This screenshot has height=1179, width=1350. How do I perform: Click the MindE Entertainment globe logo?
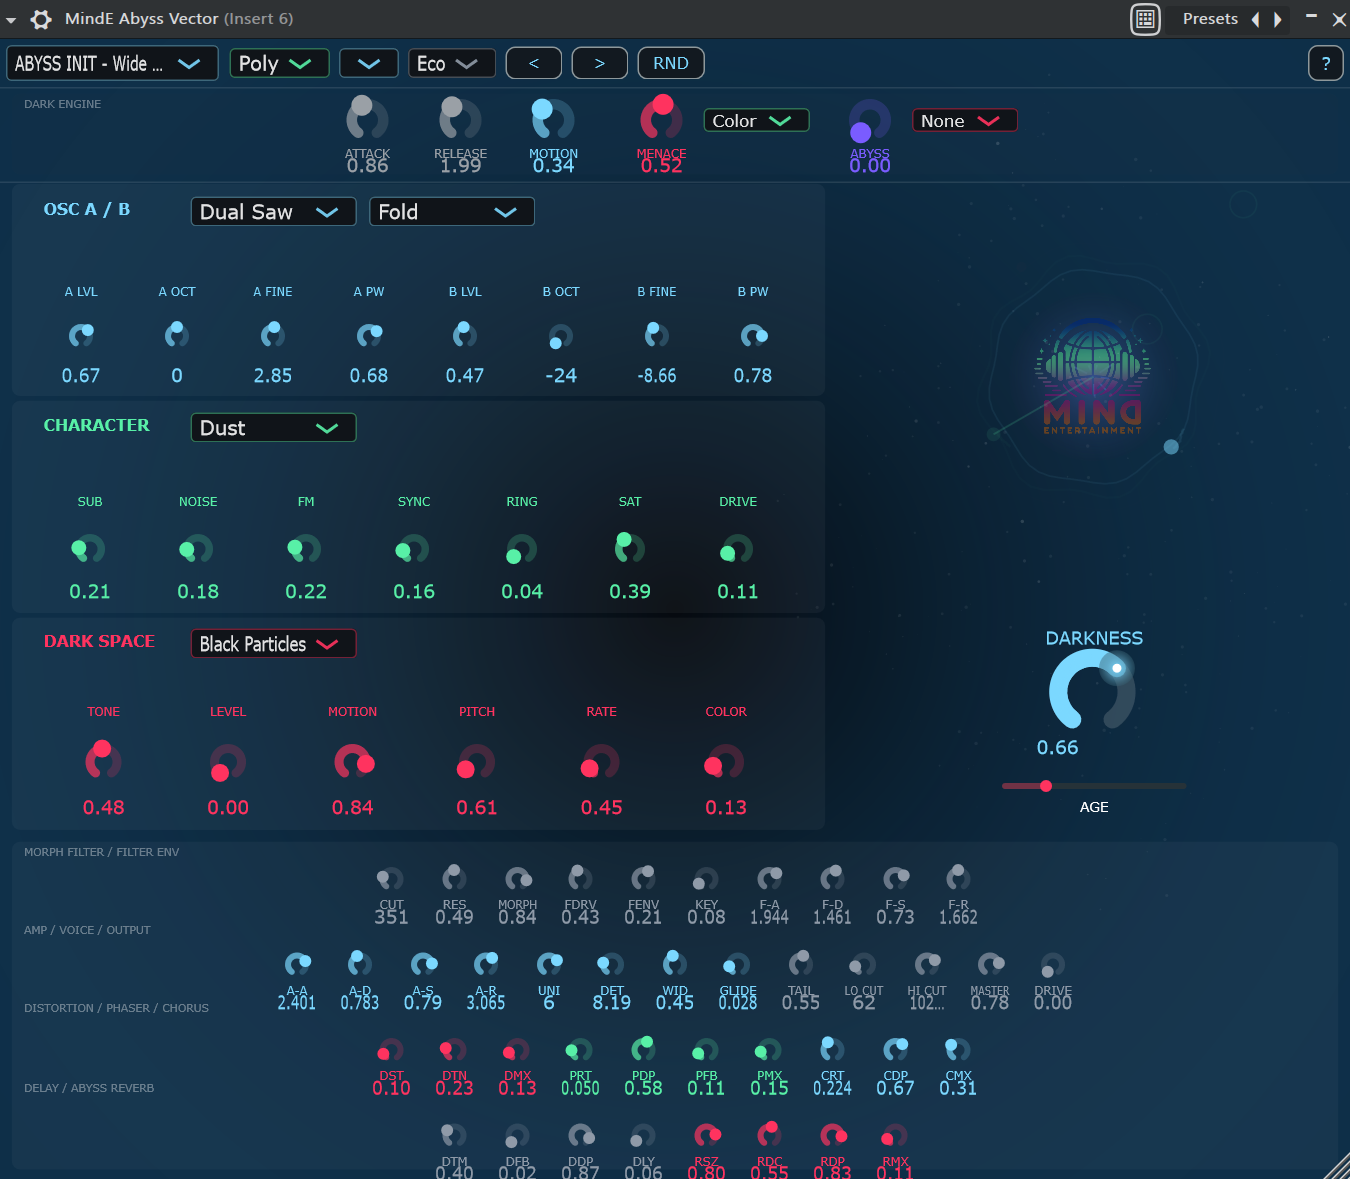point(1093,377)
